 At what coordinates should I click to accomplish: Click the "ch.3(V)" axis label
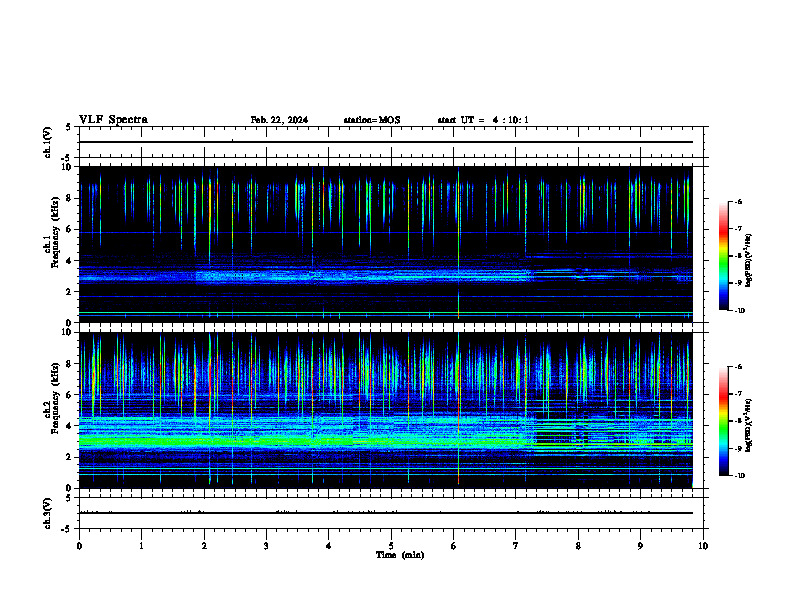(48, 514)
